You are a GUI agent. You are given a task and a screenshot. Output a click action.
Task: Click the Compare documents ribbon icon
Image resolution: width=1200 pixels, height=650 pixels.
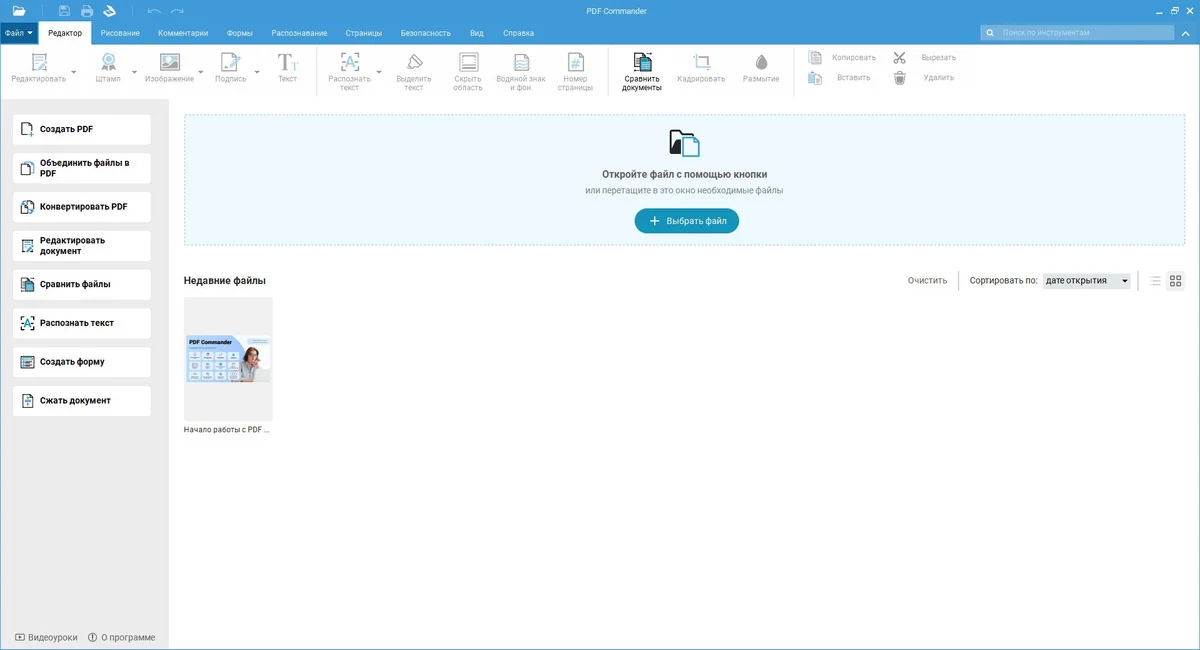tap(642, 64)
